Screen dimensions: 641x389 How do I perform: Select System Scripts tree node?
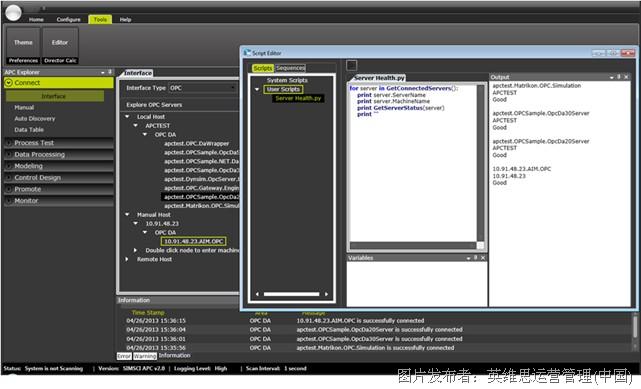(287, 80)
